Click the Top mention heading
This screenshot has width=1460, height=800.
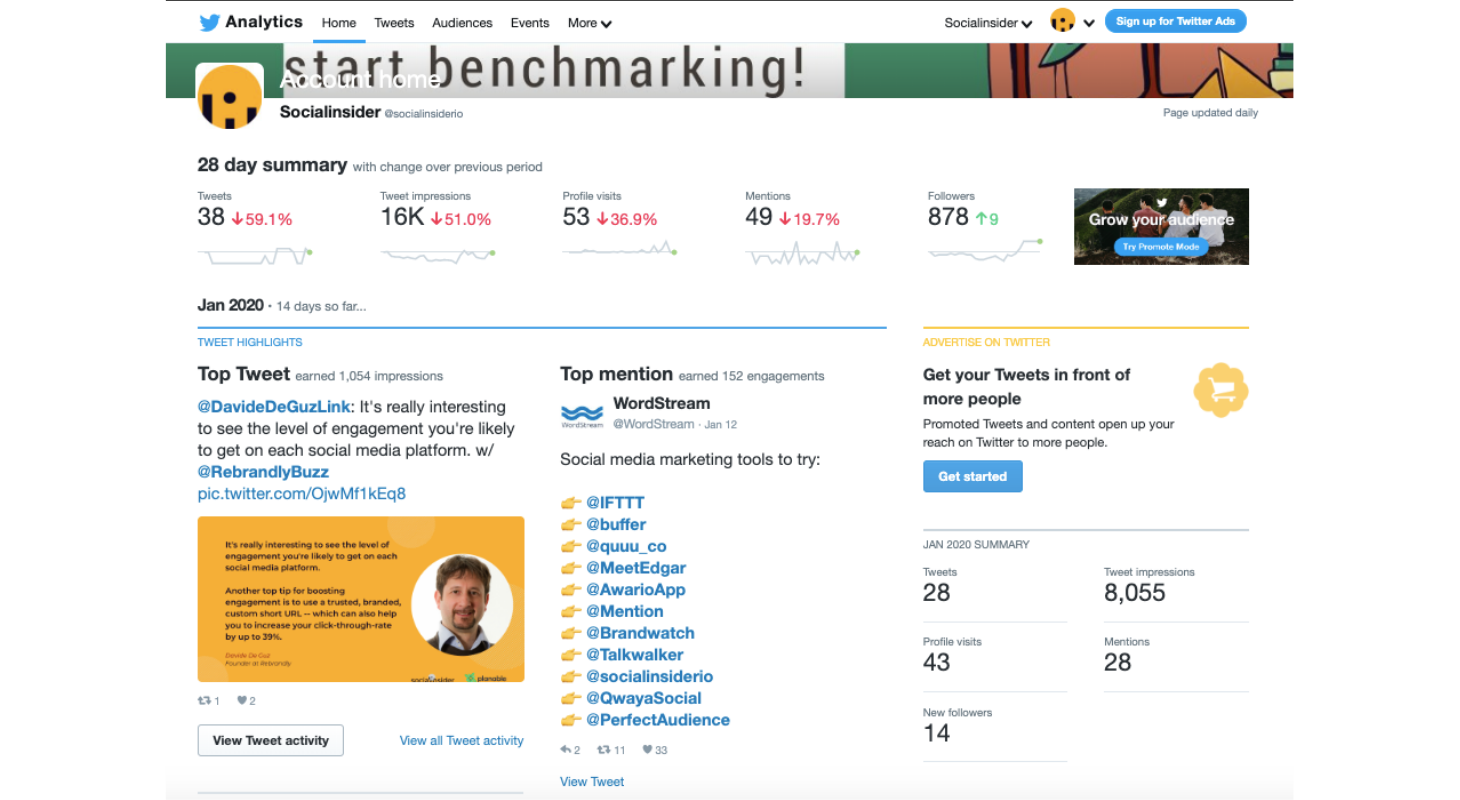pos(616,374)
